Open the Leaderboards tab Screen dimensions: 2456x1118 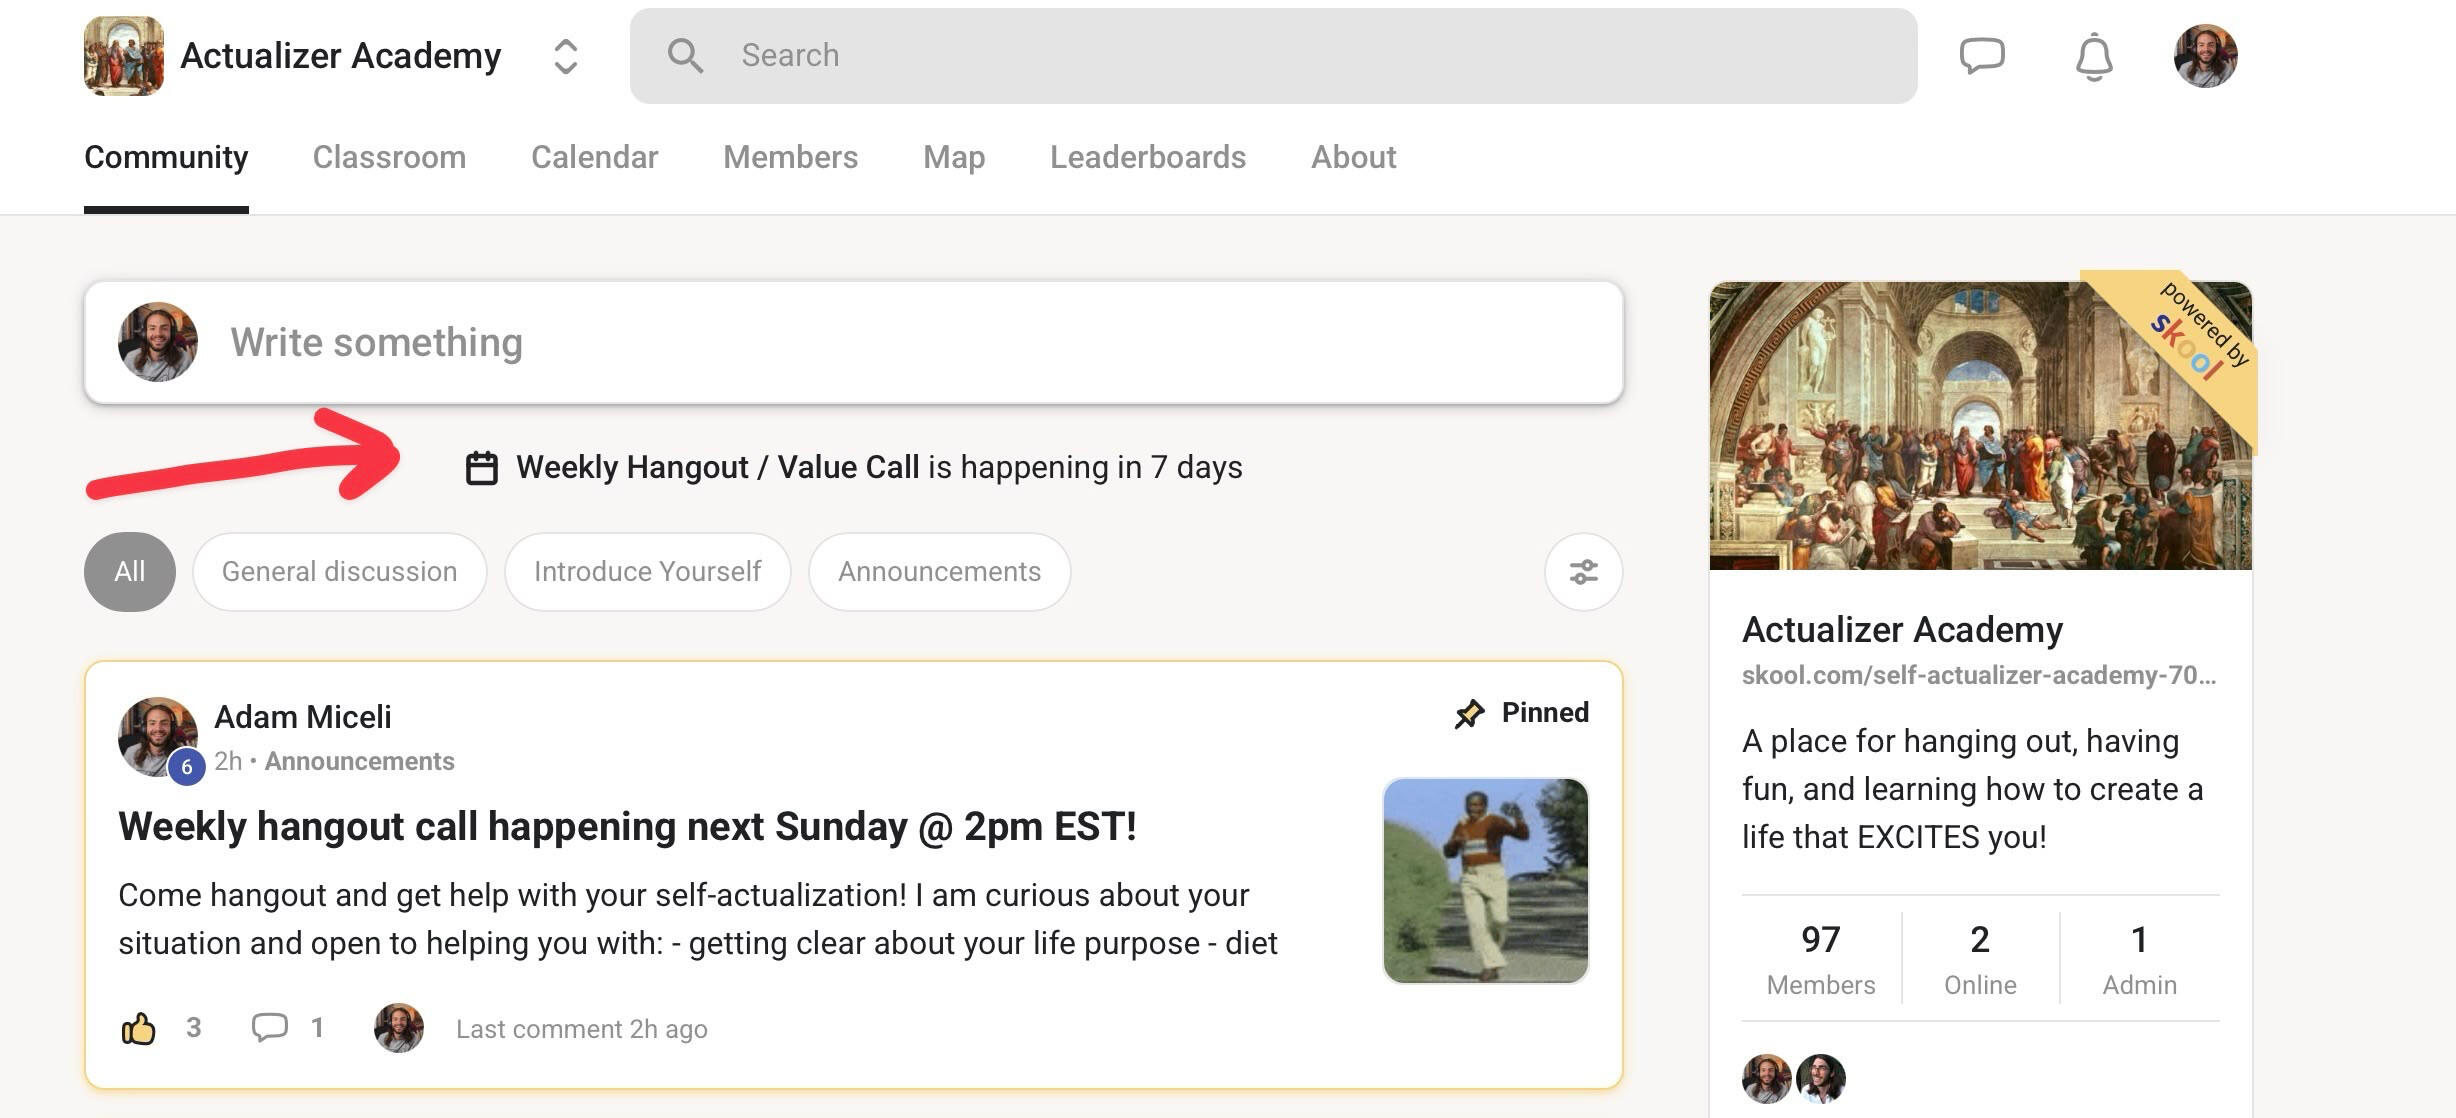pos(1147,157)
